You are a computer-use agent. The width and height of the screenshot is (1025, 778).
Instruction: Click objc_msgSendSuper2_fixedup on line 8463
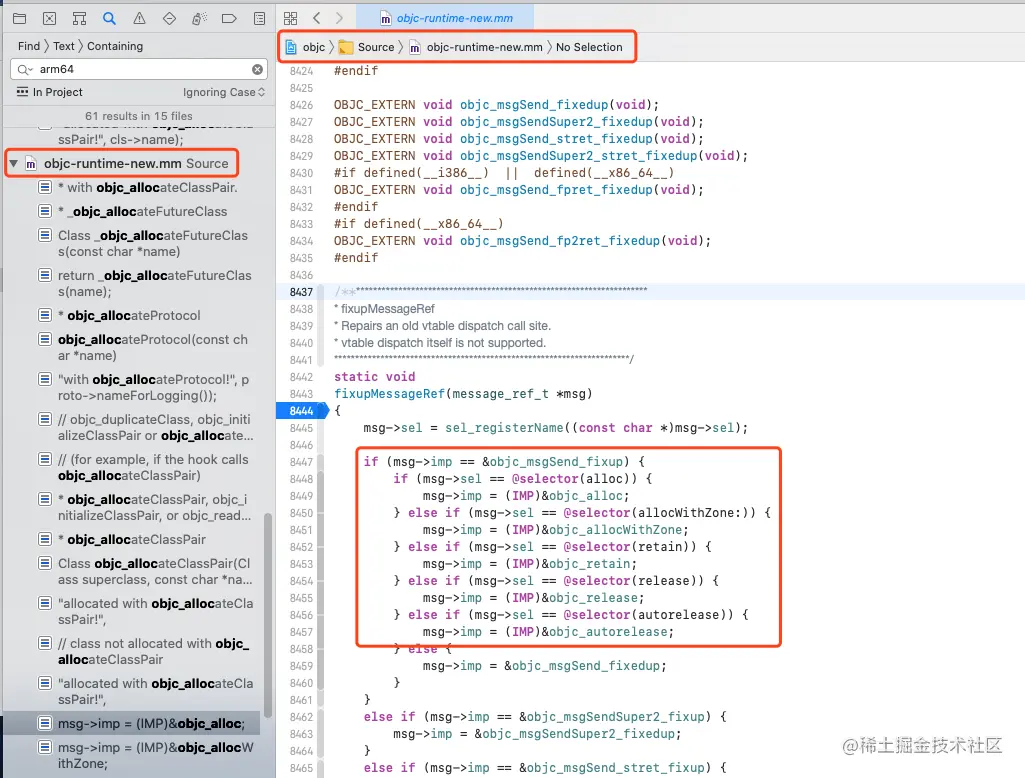[x=577, y=734]
